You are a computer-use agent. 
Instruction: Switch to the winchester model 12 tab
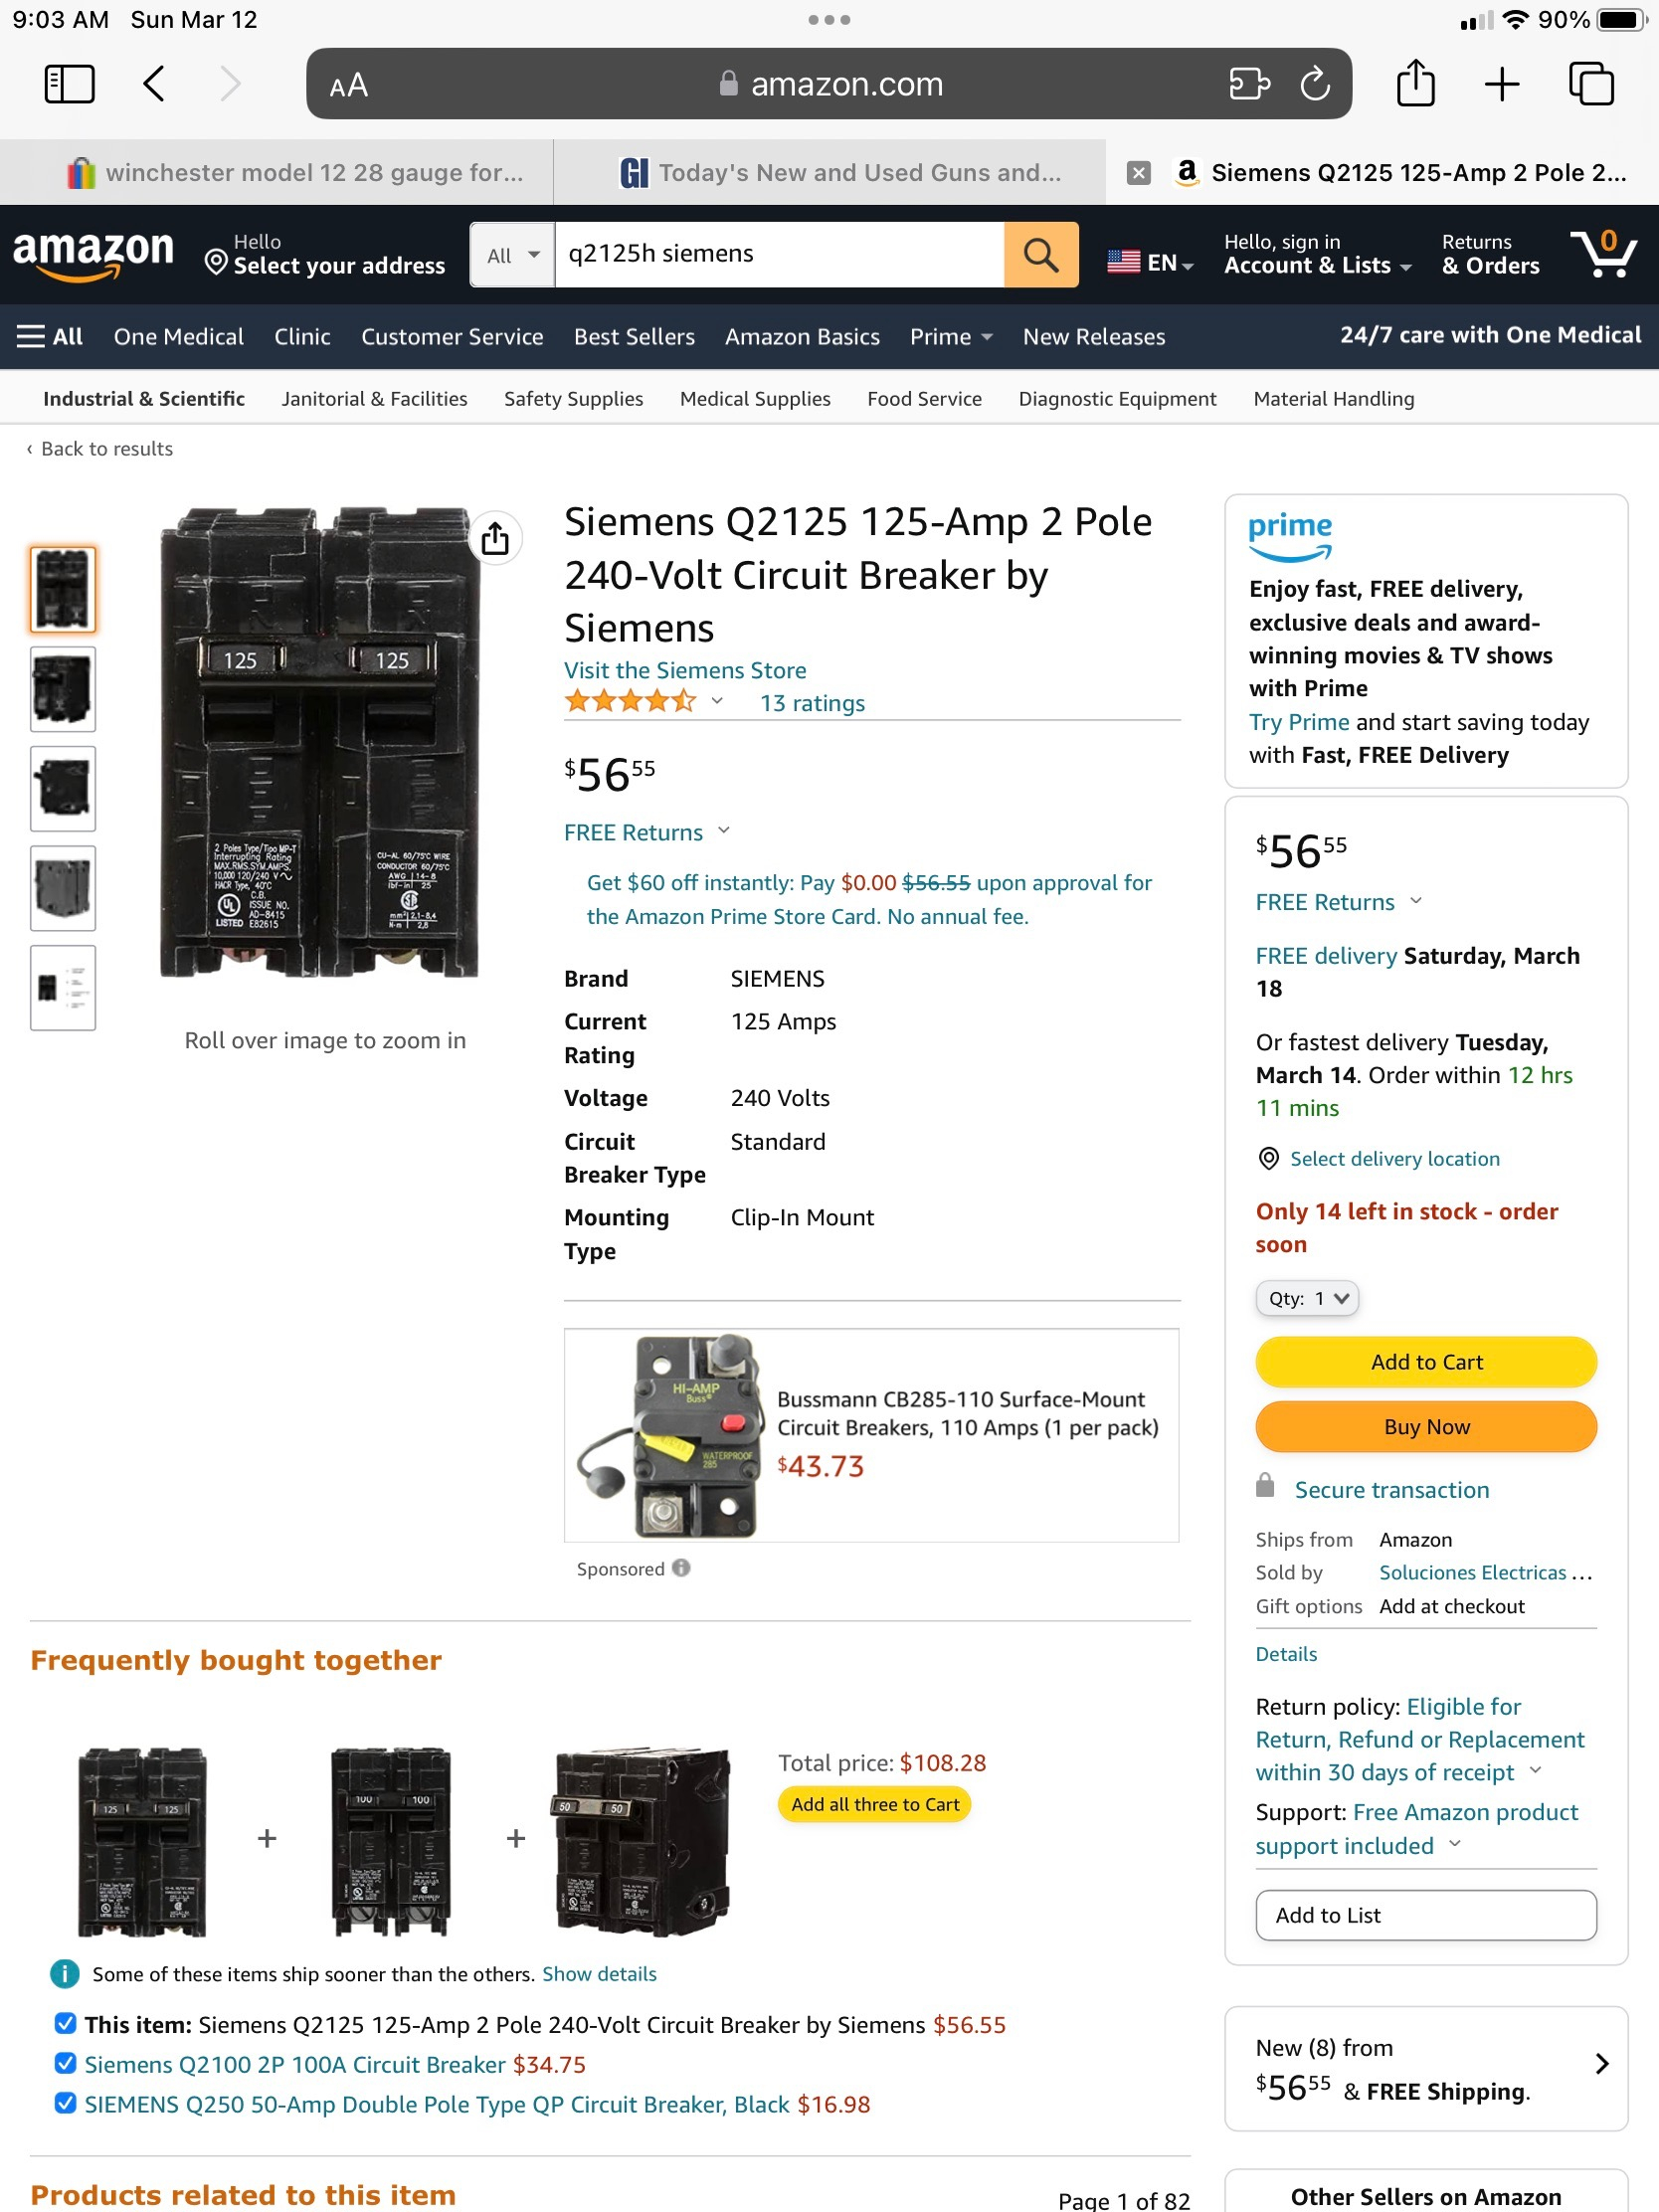pyautogui.click(x=297, y=173)
